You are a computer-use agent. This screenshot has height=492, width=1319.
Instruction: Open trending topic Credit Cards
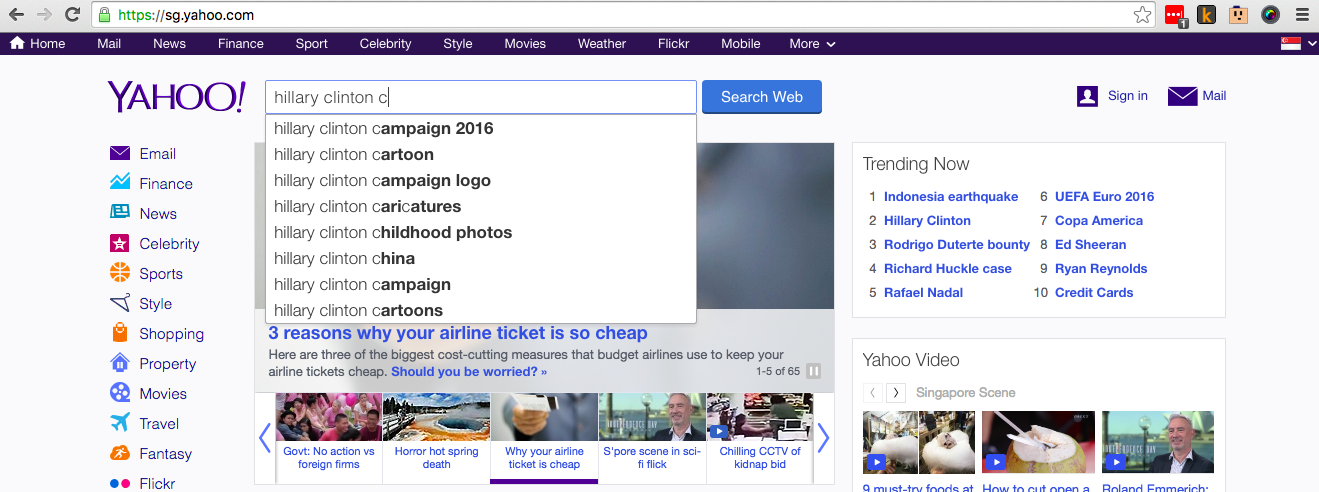tap(1094, 293)
